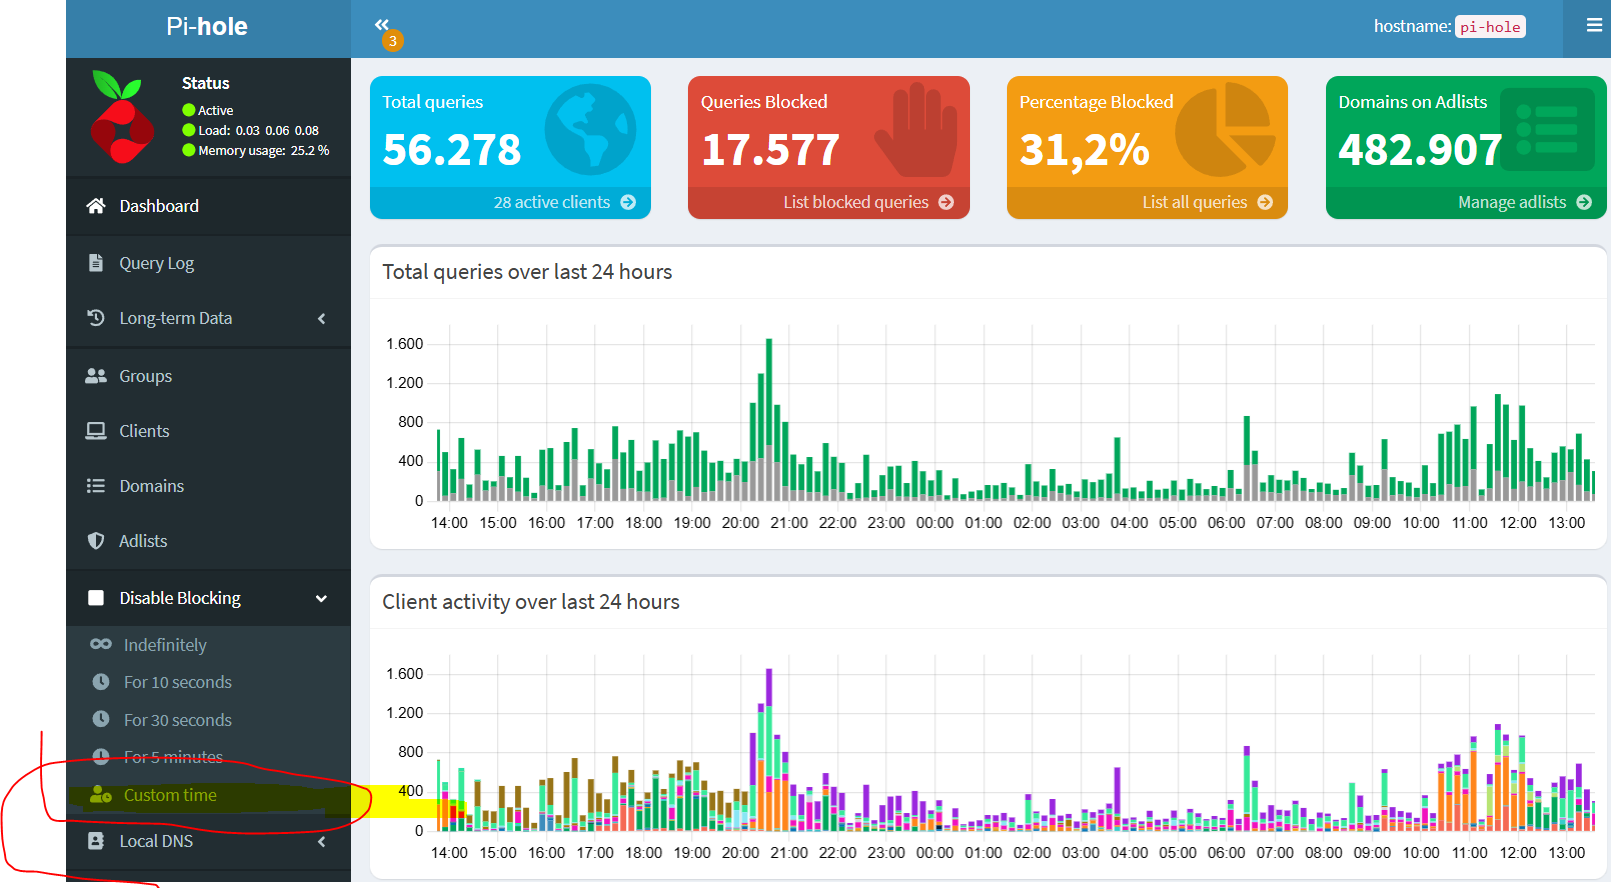1611x888 pixels.
Task: Click the Local DNS address book icon
Action: (x=96, y=841)
